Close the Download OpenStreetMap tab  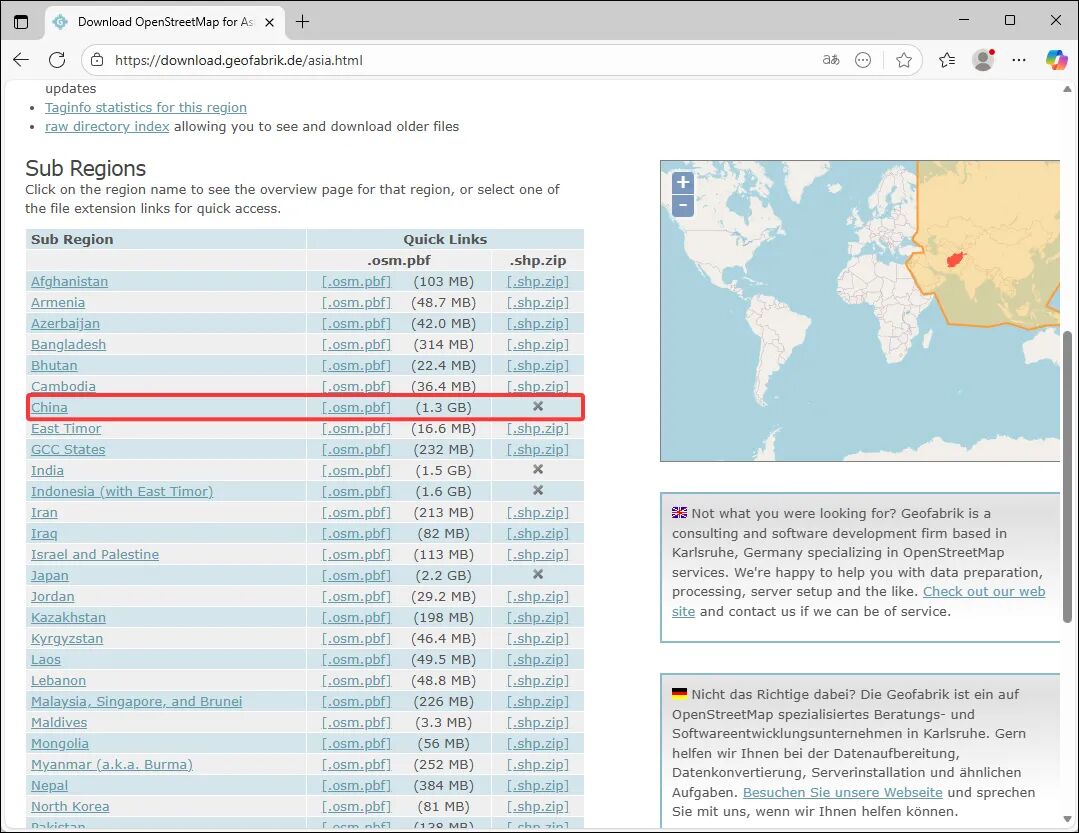270,22
